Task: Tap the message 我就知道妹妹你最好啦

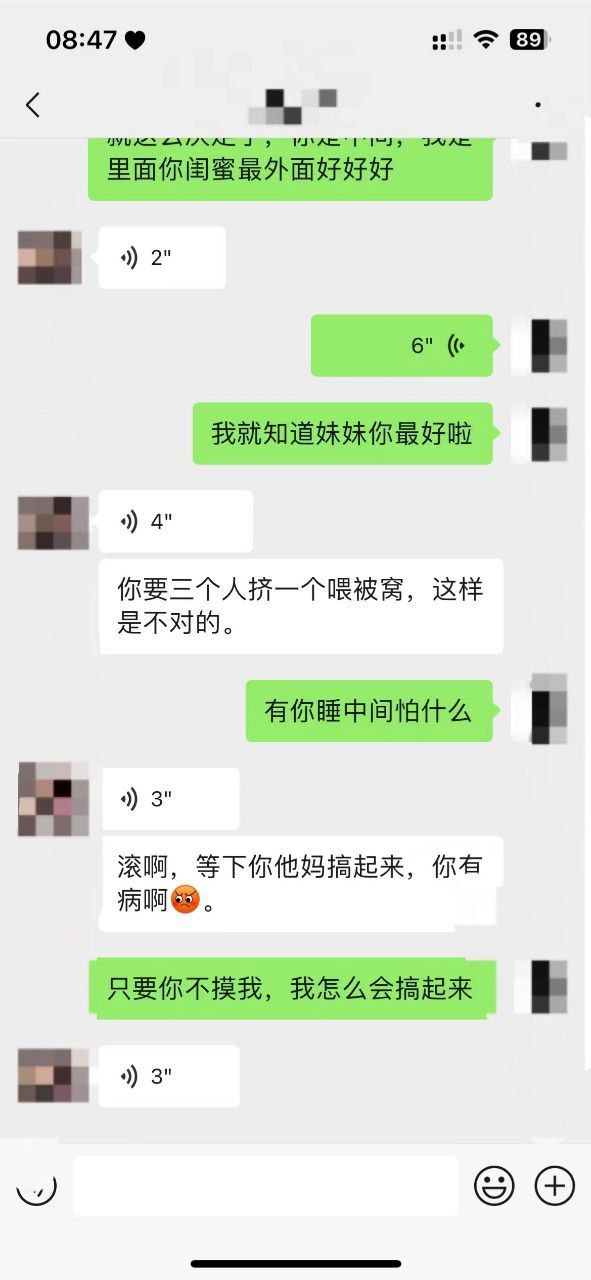Action: coord(343,434)
